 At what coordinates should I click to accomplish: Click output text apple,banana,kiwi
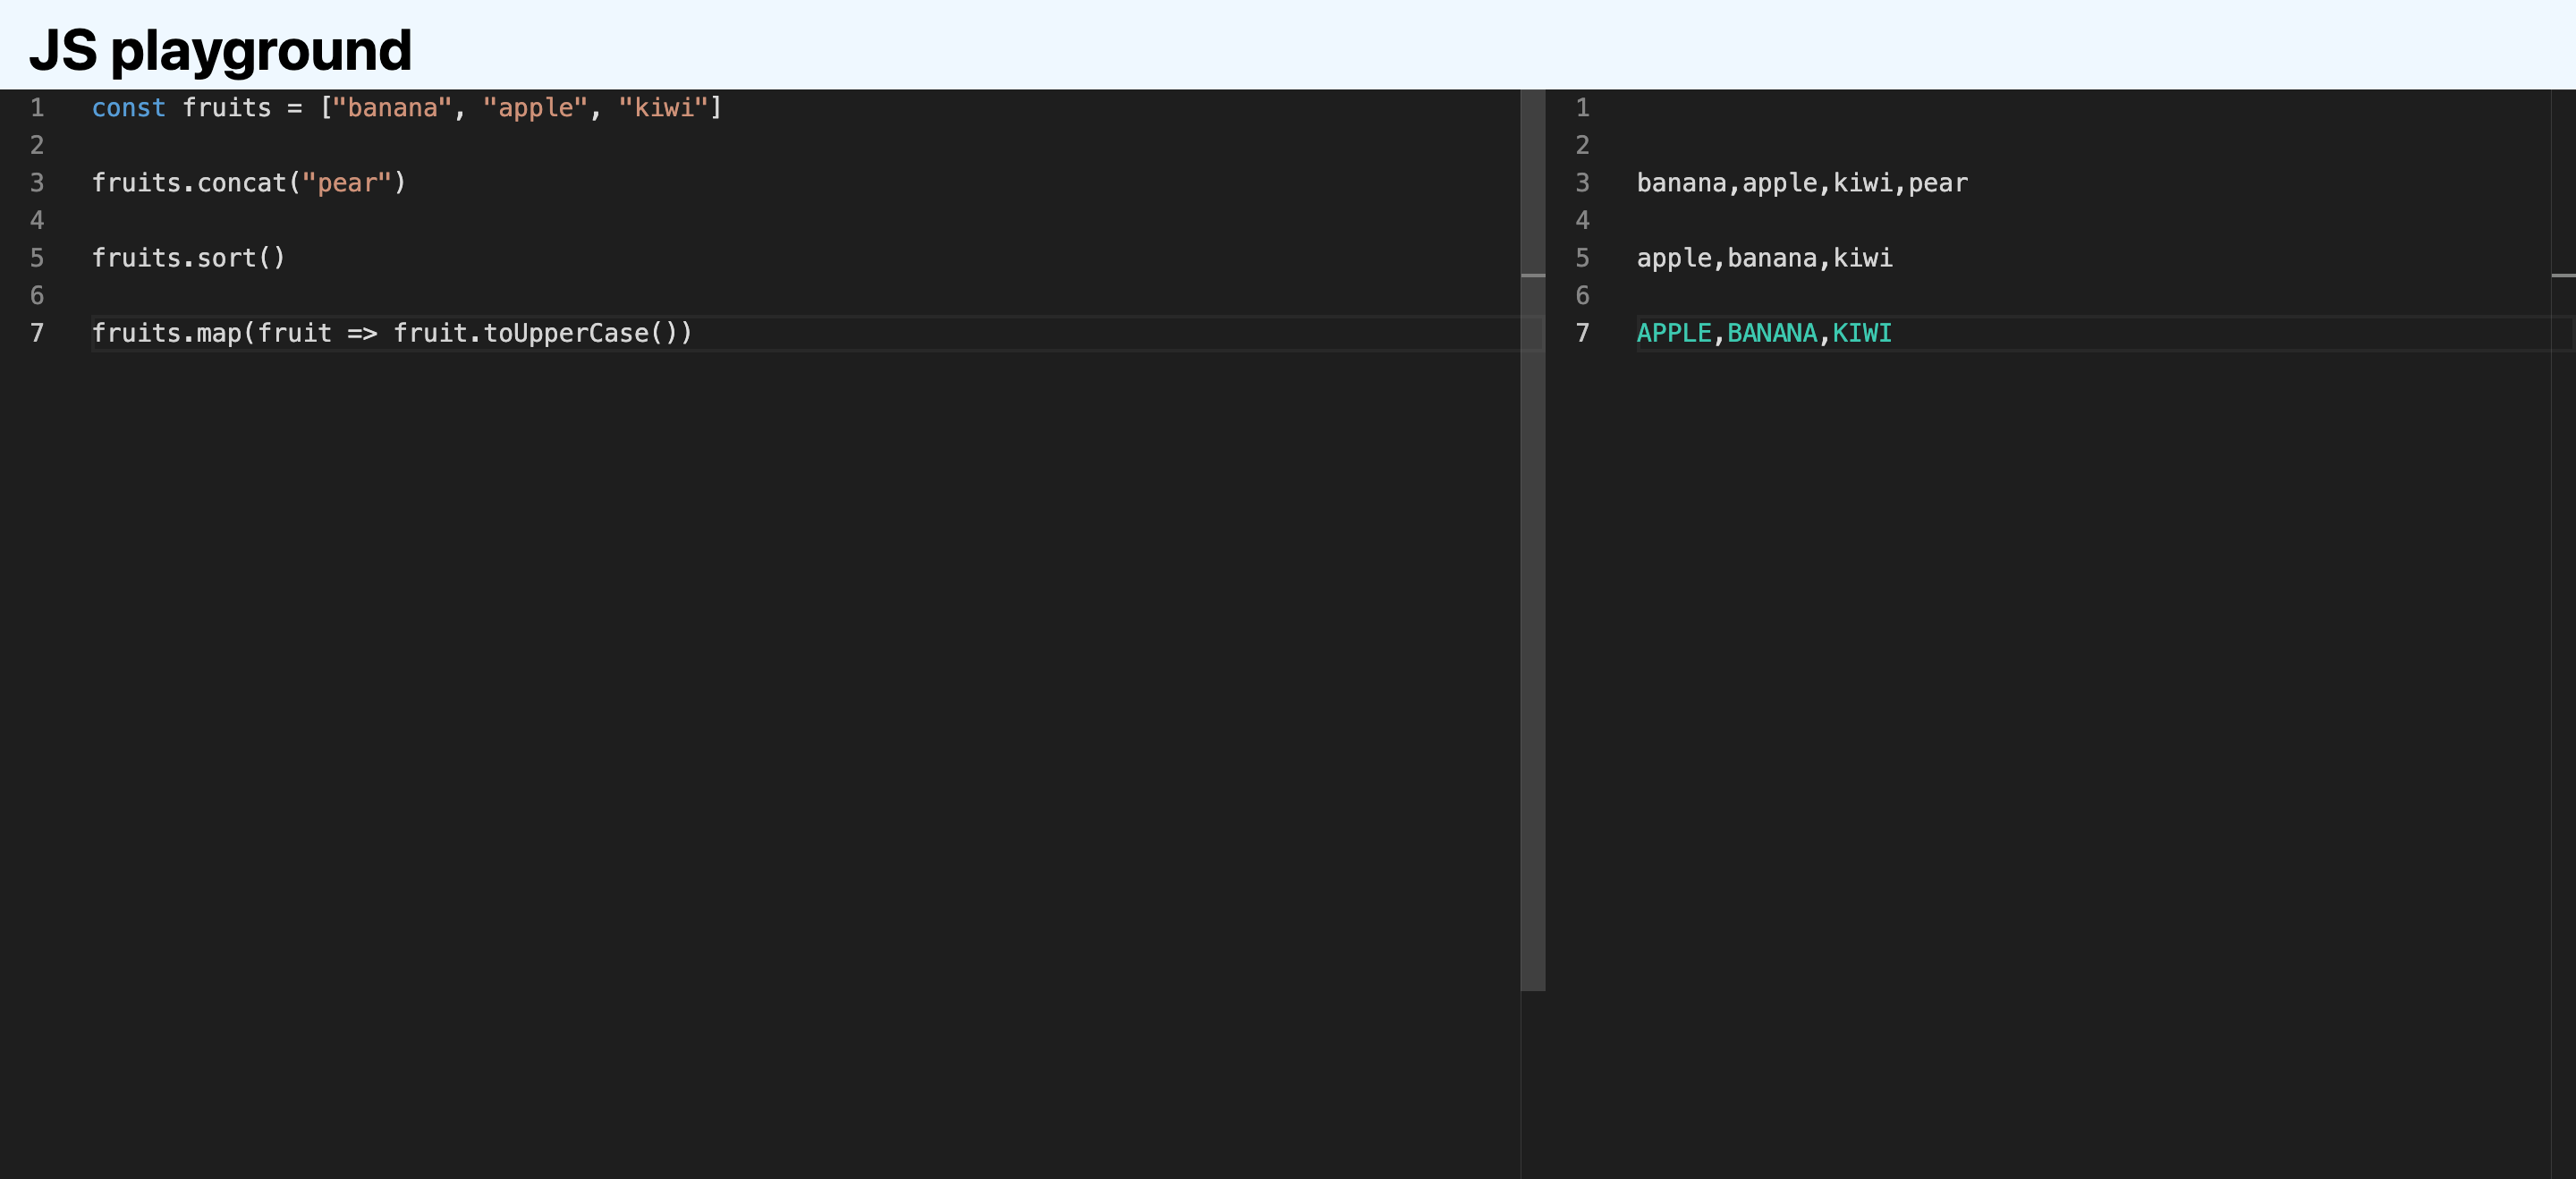1764,258
